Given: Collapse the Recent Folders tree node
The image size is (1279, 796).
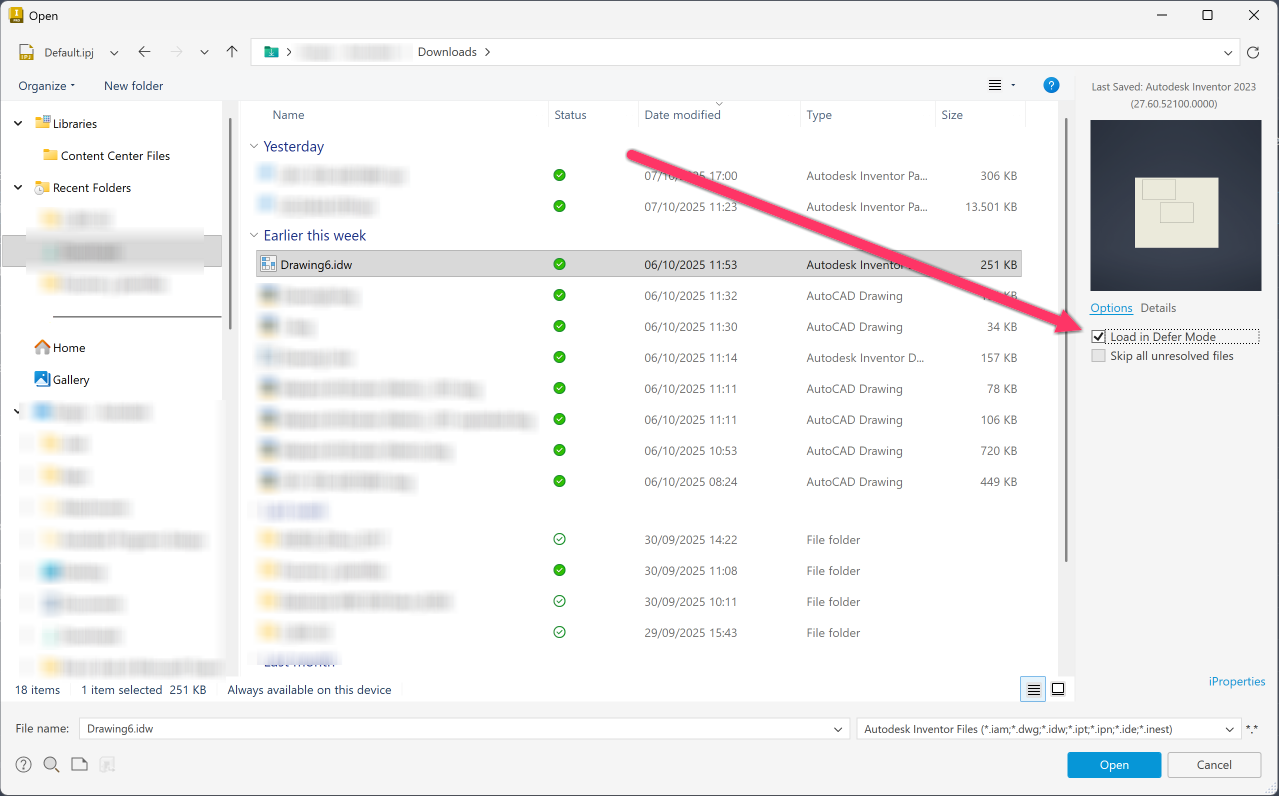Looking at the screenshot, I should 18,187.
